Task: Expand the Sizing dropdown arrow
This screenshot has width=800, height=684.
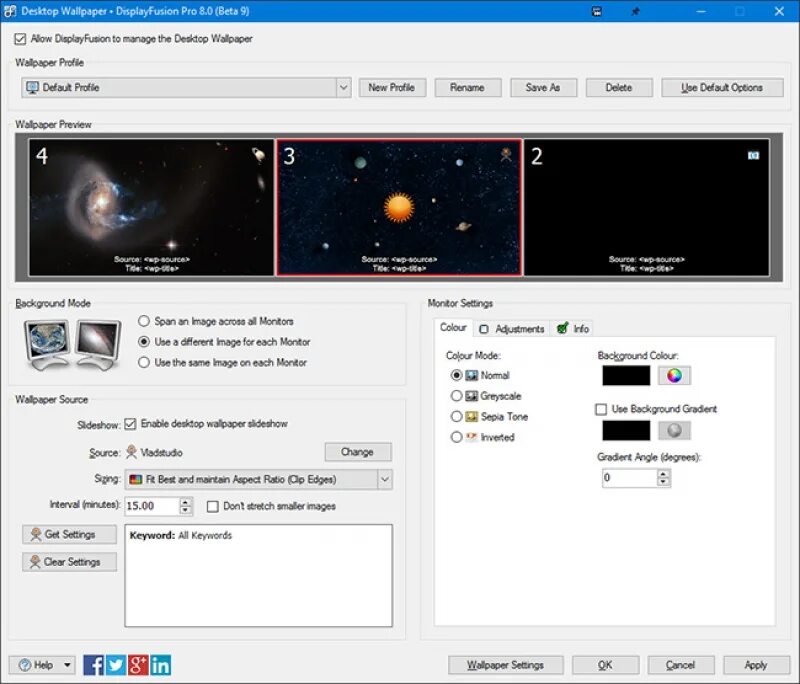Action: pos(385,479)
